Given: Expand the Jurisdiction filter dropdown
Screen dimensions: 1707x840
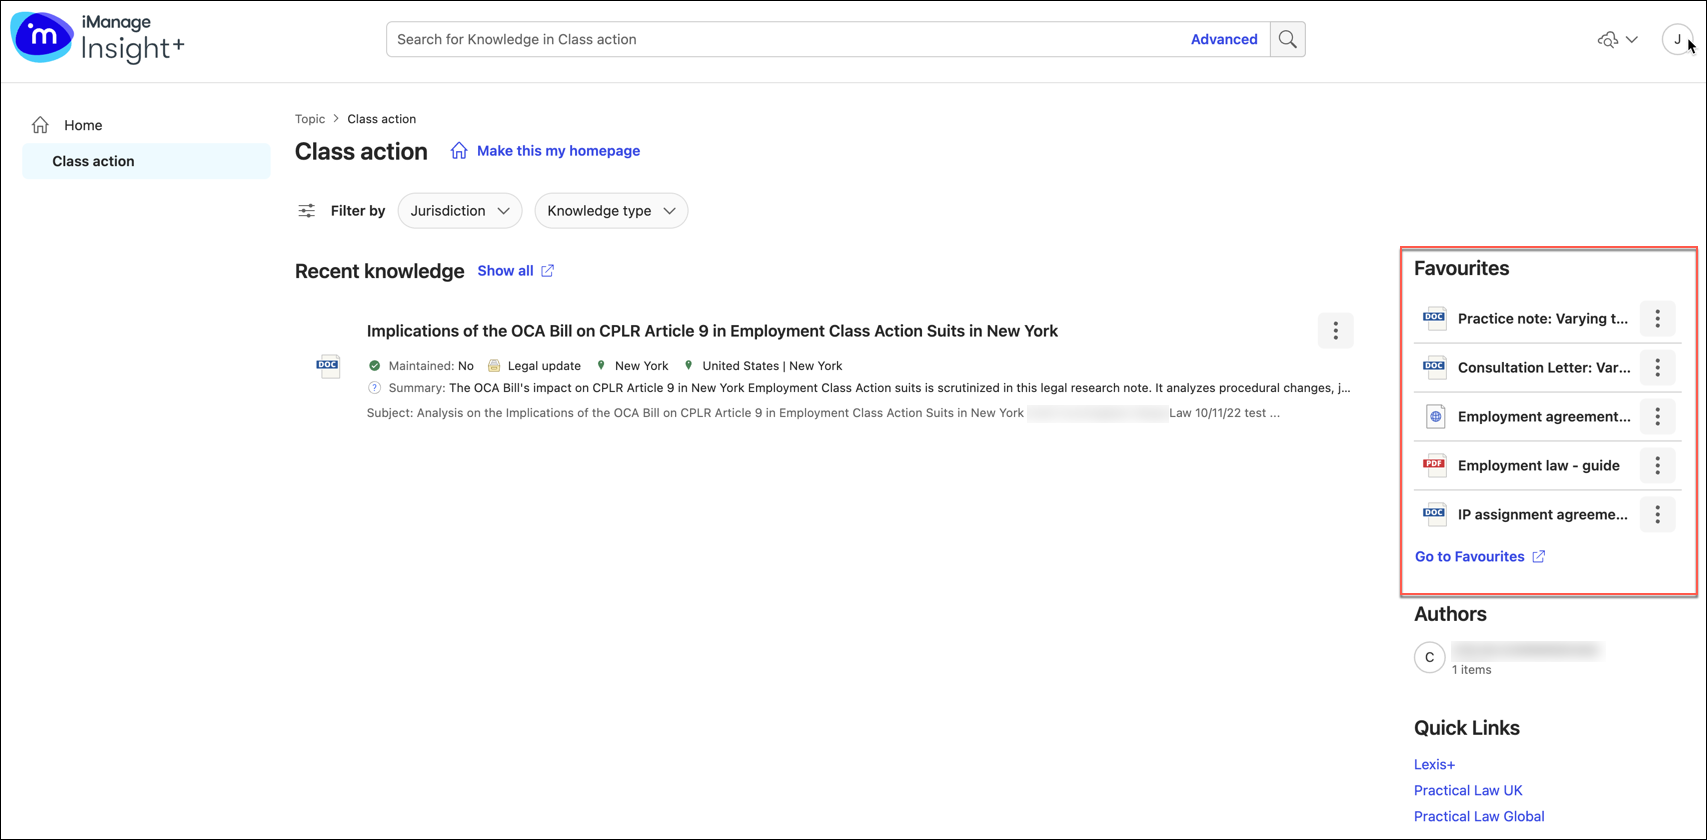Looking at the screenshot, I should (460, 211).
